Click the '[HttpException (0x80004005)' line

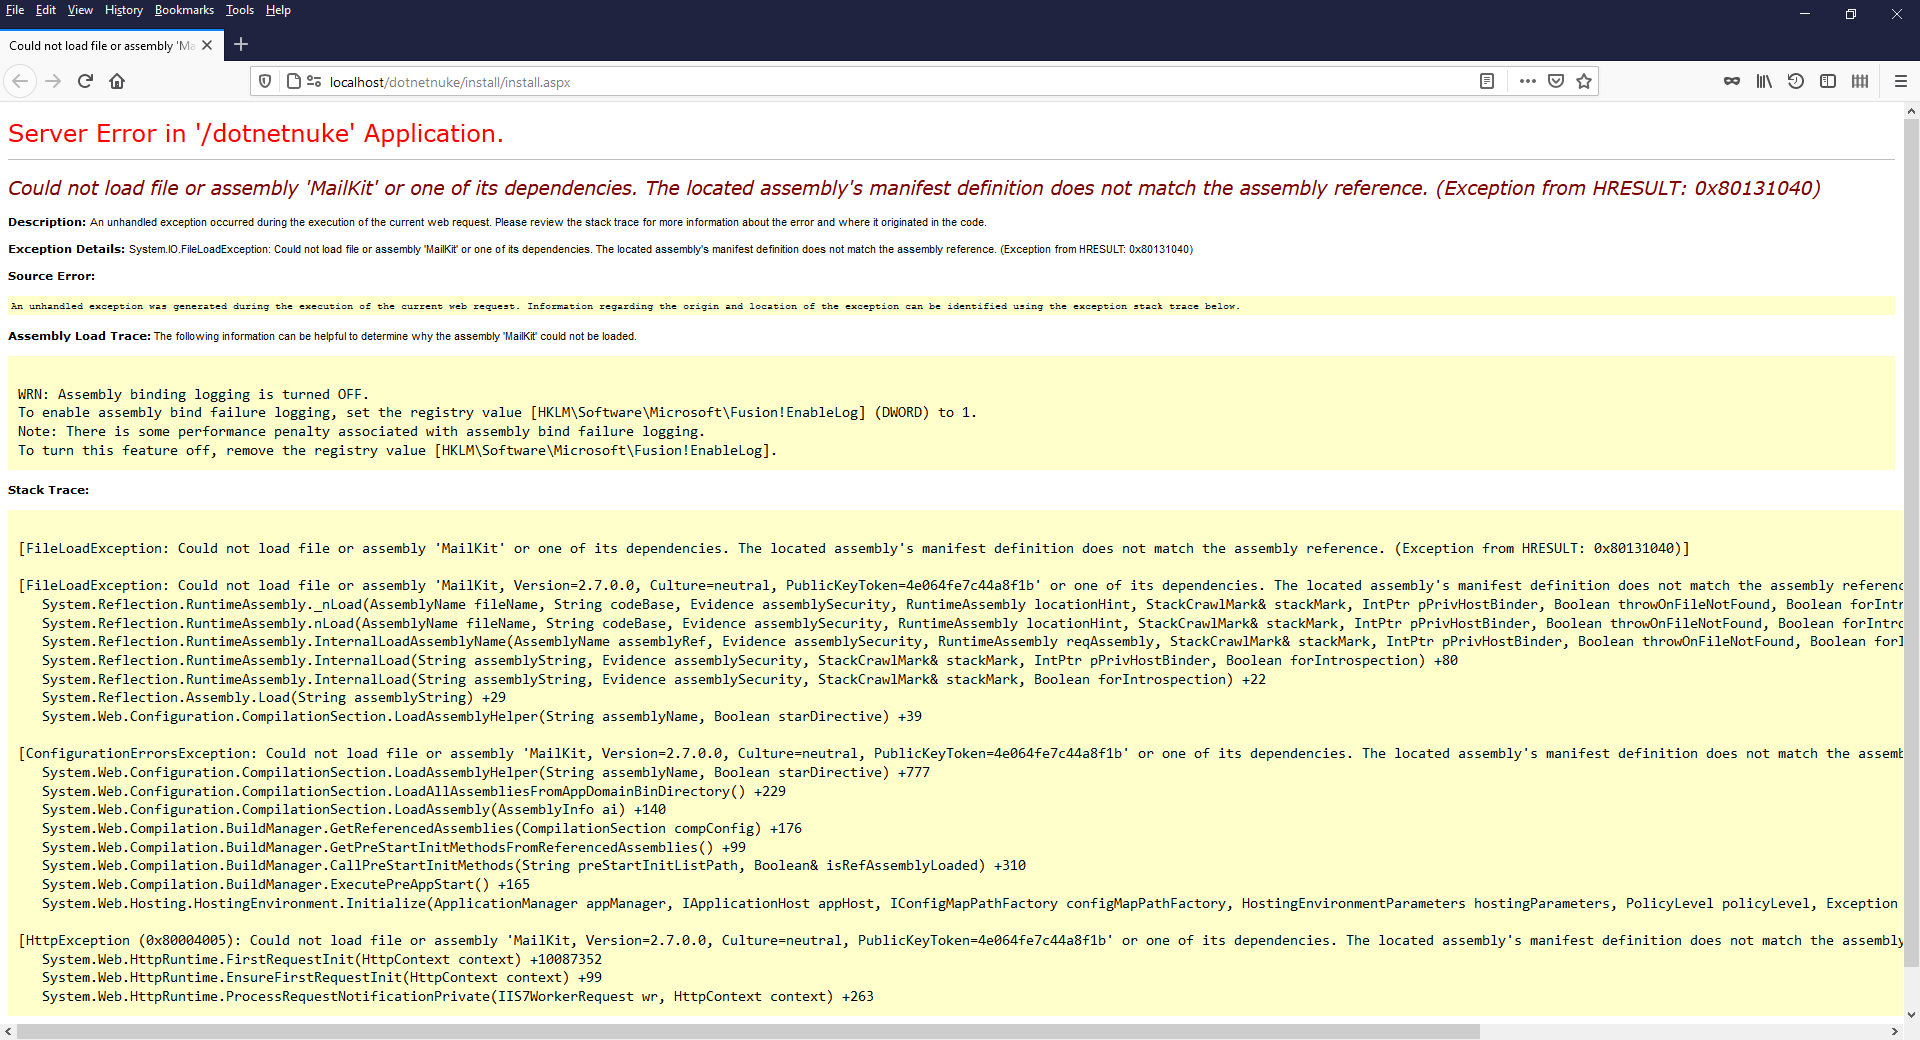pyautogui.click(x=960, y=940)
